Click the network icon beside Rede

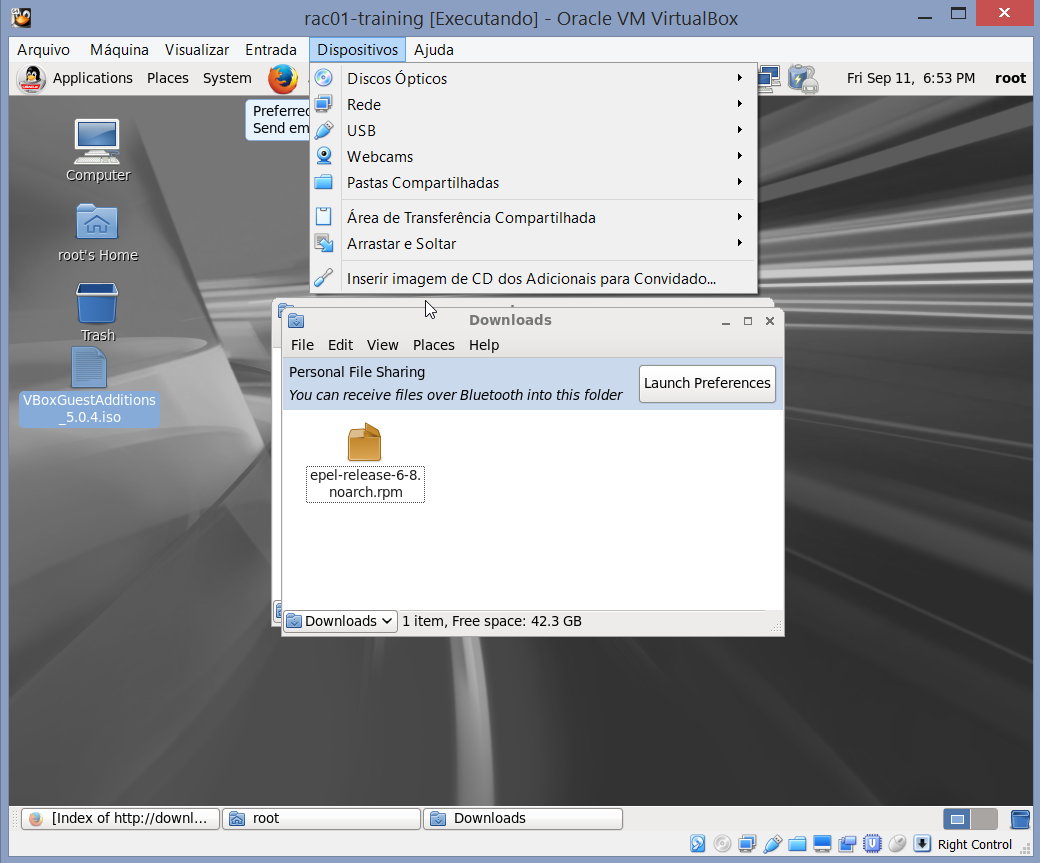point(324,104)
